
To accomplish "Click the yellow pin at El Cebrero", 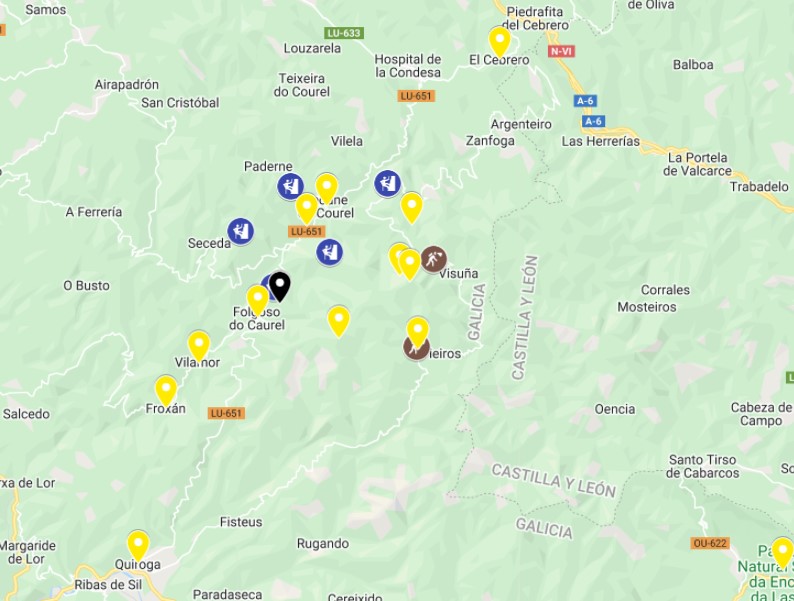I will coord(499,42).
